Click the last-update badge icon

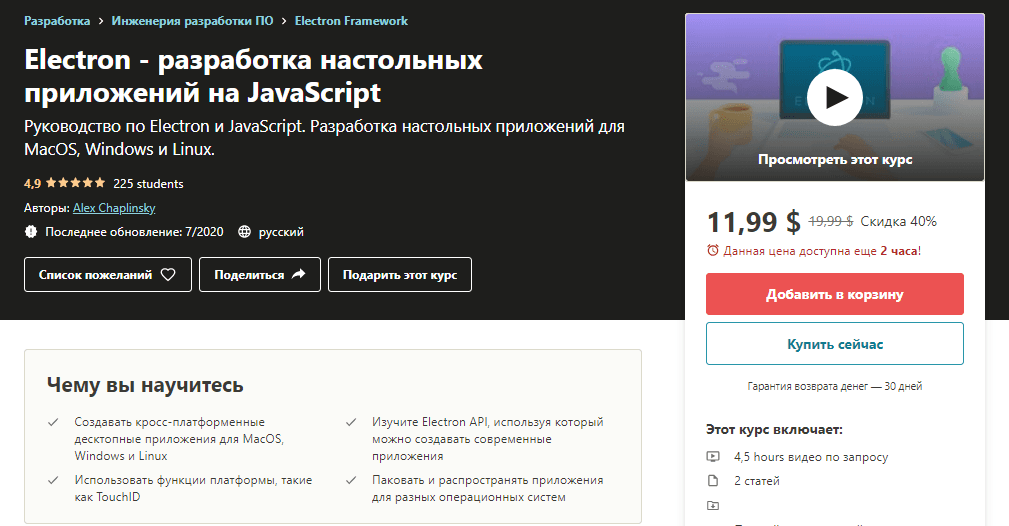31,232
